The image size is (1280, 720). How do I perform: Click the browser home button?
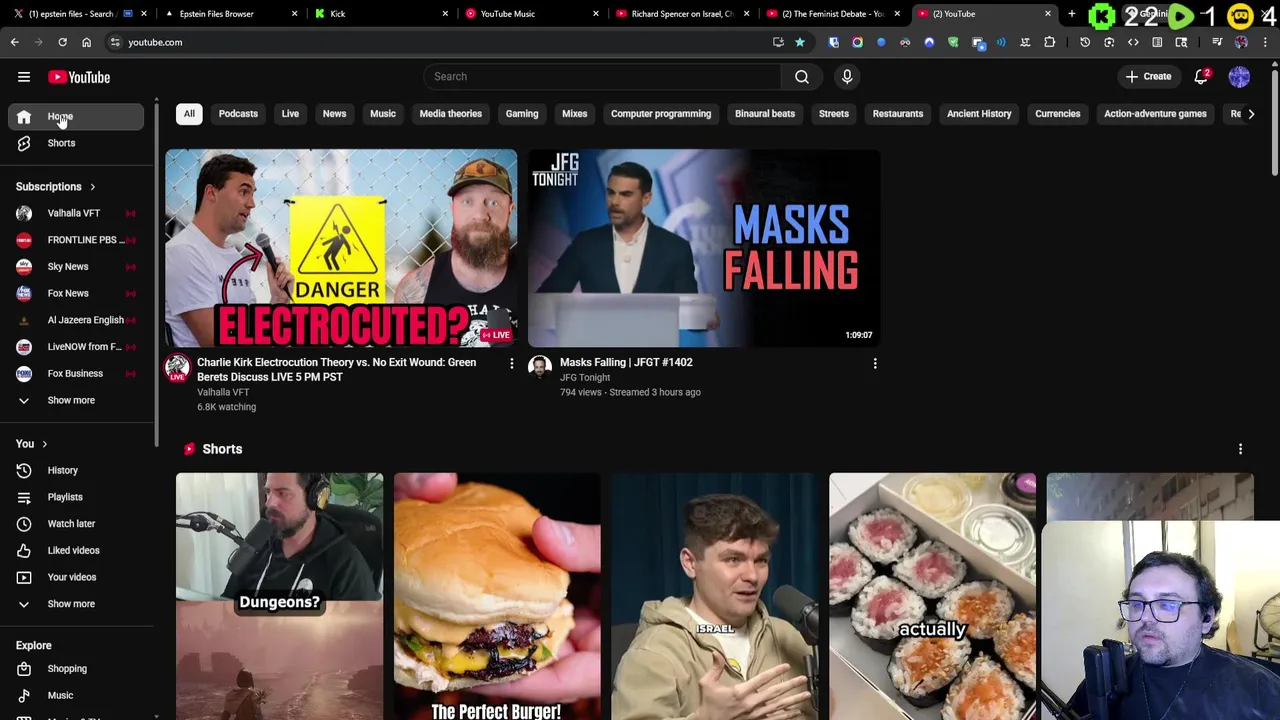point(86,42)
